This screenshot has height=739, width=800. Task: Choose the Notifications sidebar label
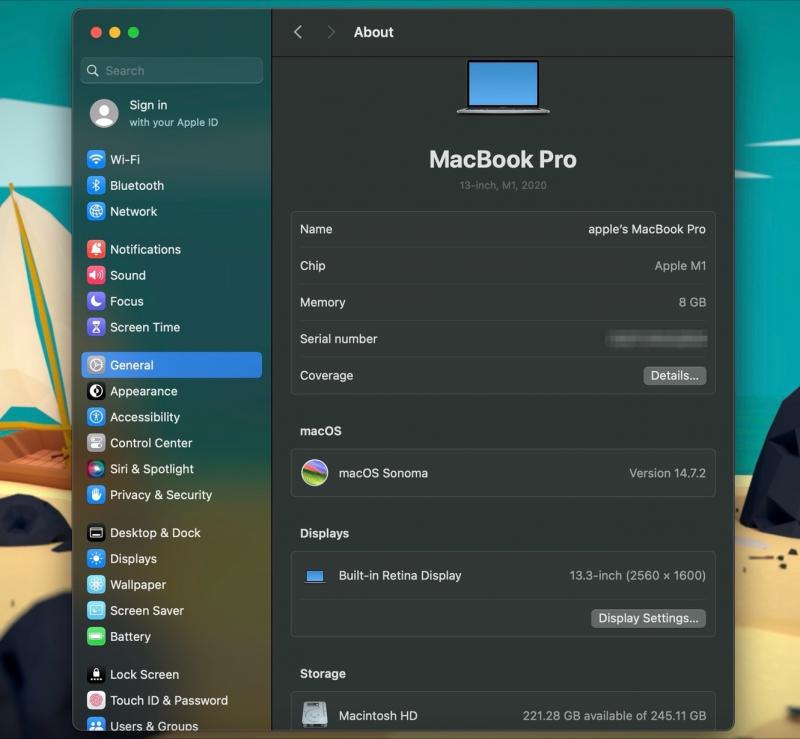(x=145, y=249)
